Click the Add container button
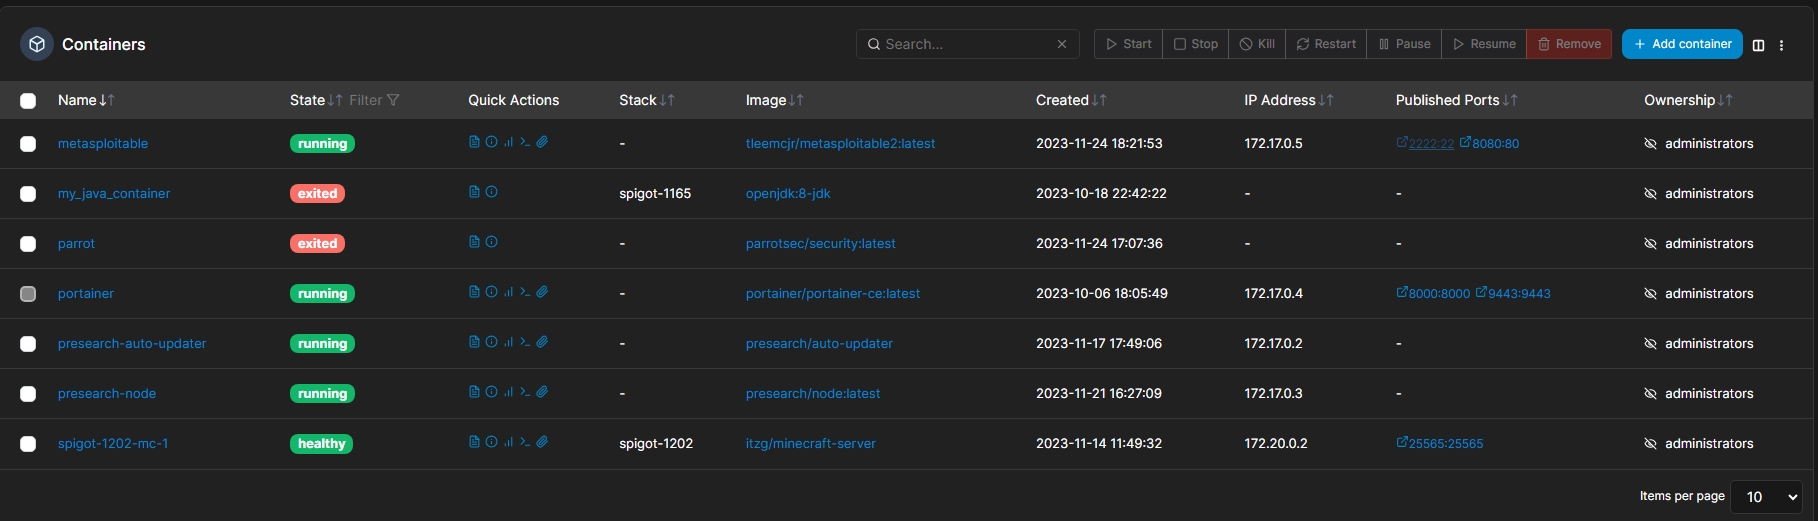1818x521 pixels. click(x=1682, y=44)
